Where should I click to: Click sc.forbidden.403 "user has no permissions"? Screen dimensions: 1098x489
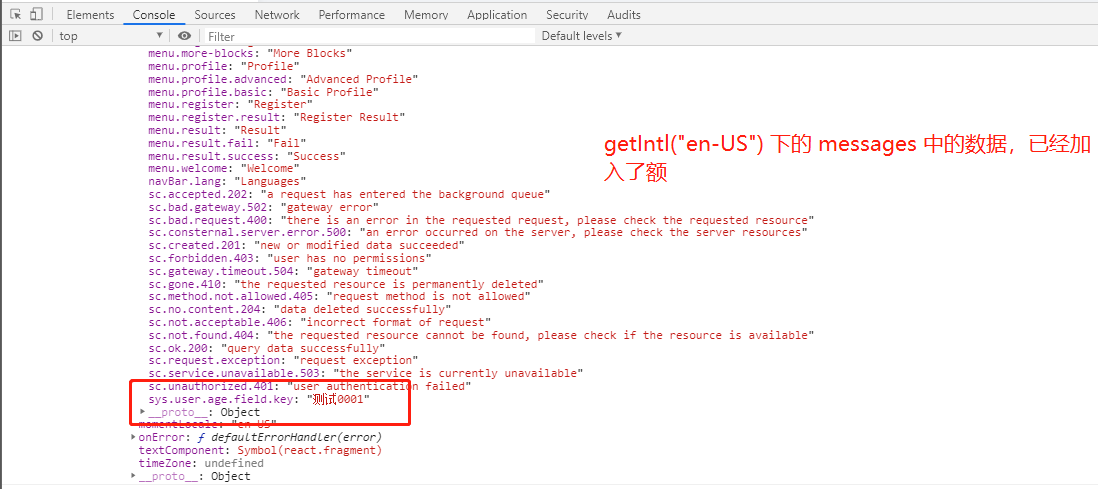pos(290,258)
